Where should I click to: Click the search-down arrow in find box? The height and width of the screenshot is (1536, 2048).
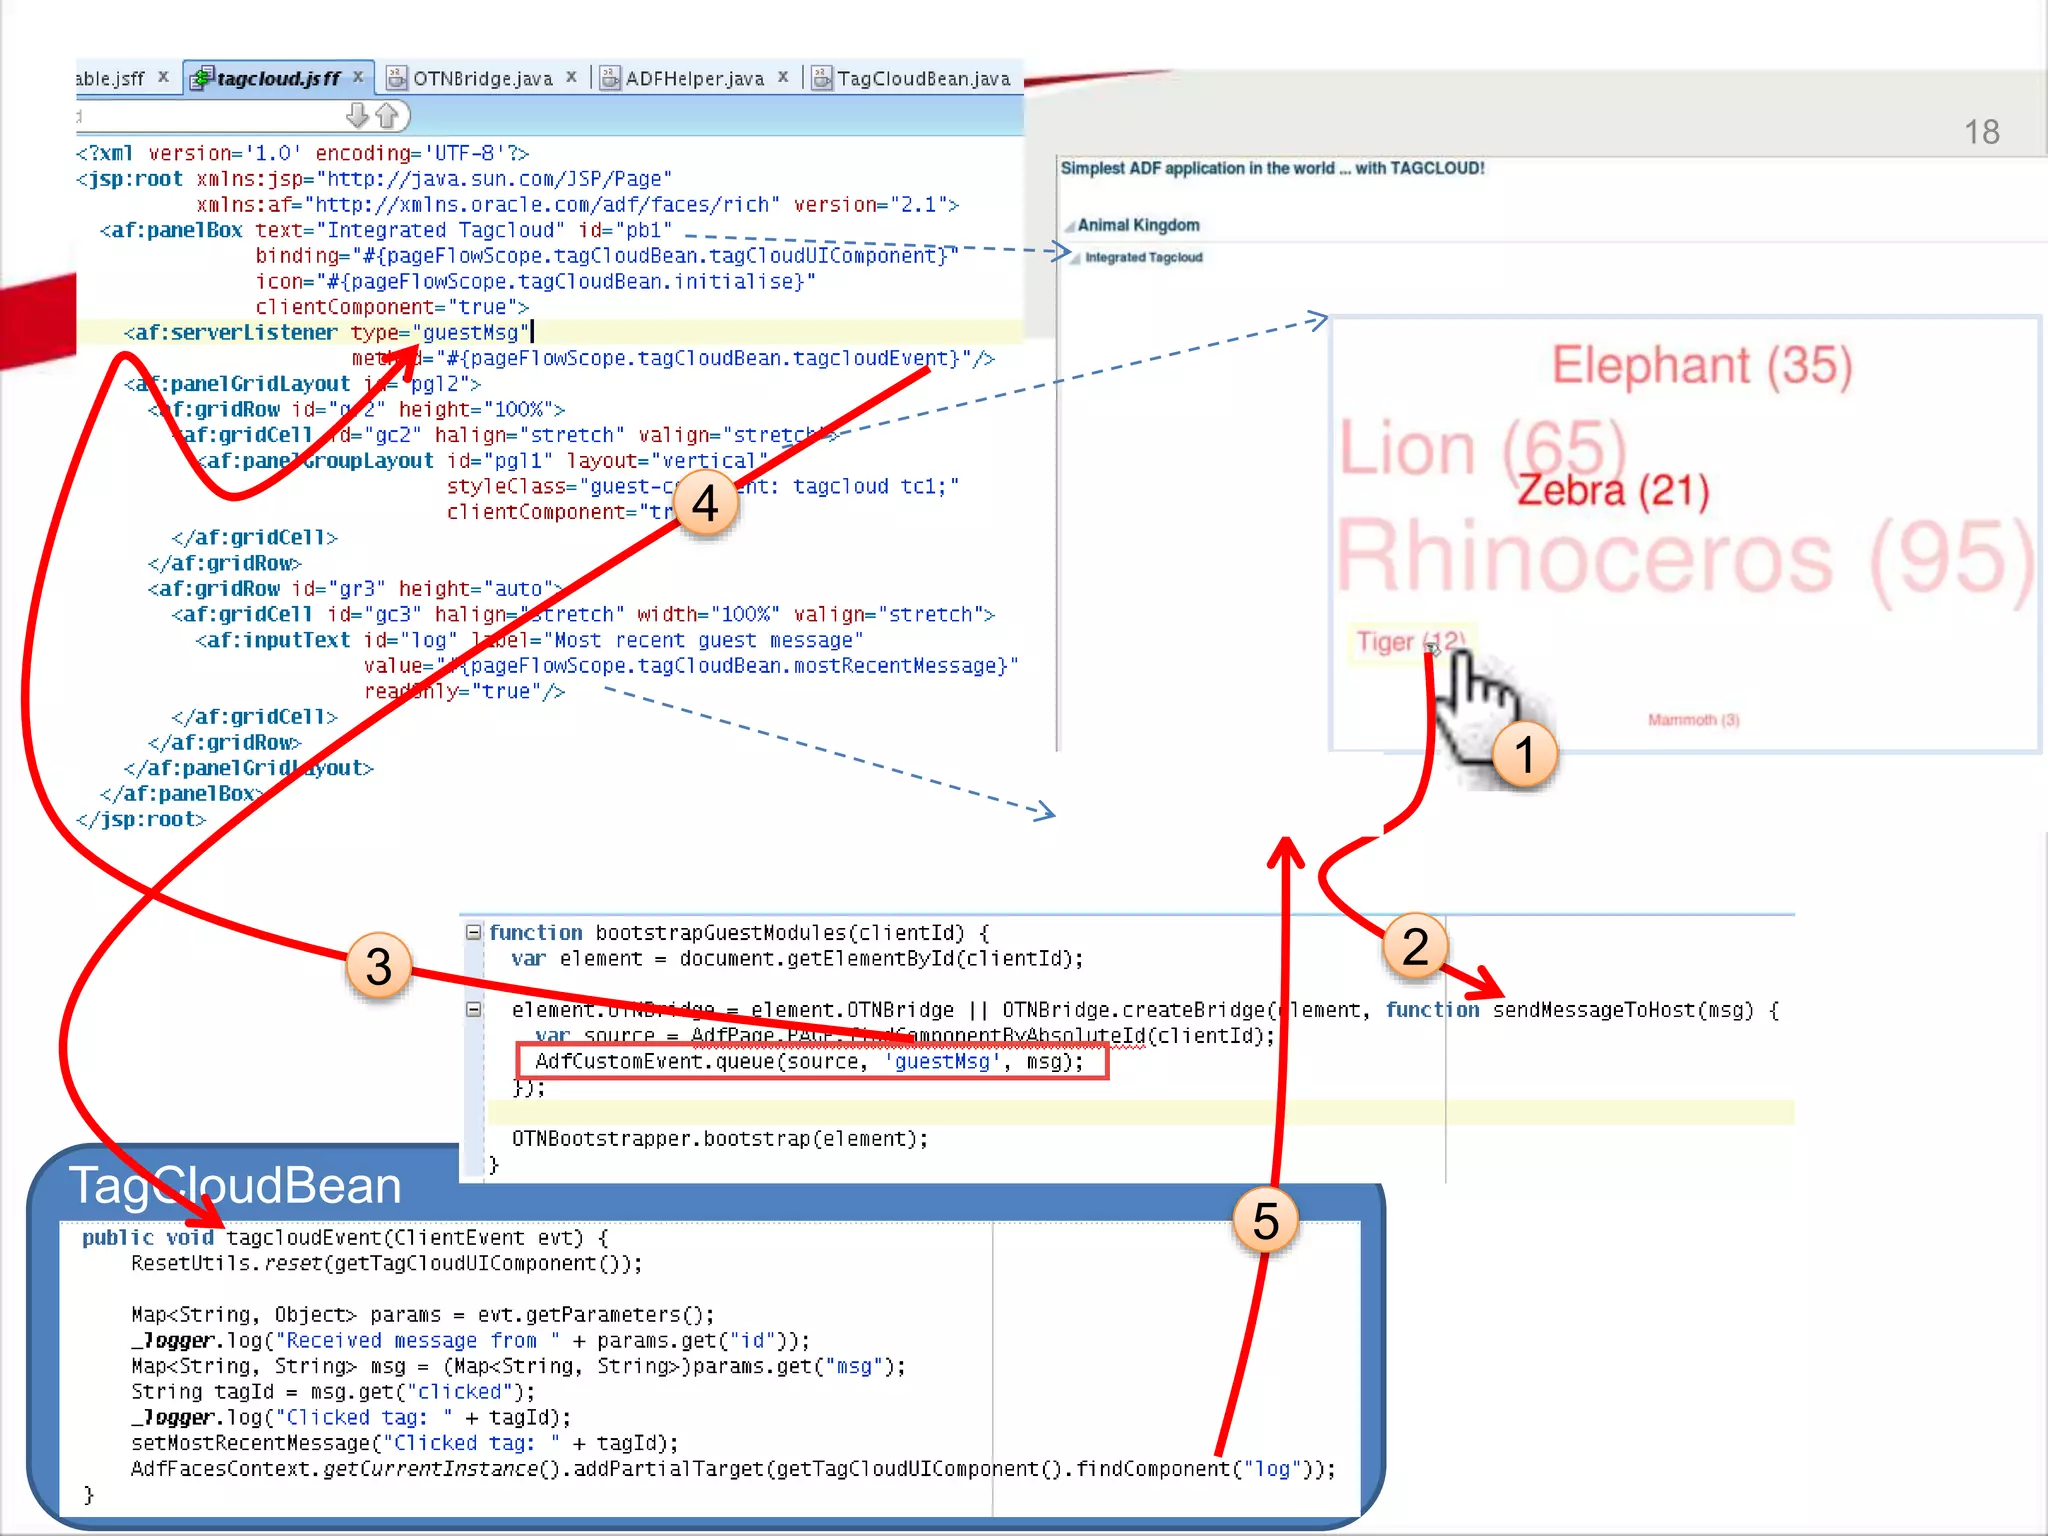(x=357, y=116)
